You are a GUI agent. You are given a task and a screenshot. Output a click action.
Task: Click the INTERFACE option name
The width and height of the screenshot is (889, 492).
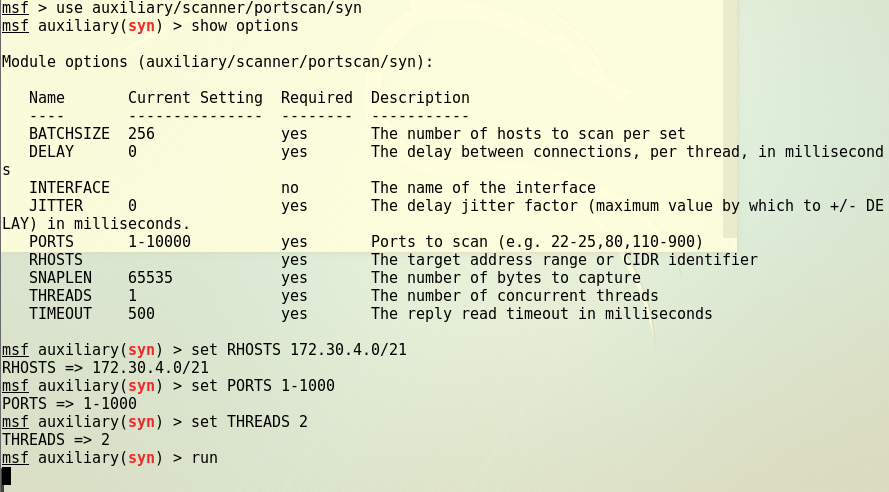point(69,188)
